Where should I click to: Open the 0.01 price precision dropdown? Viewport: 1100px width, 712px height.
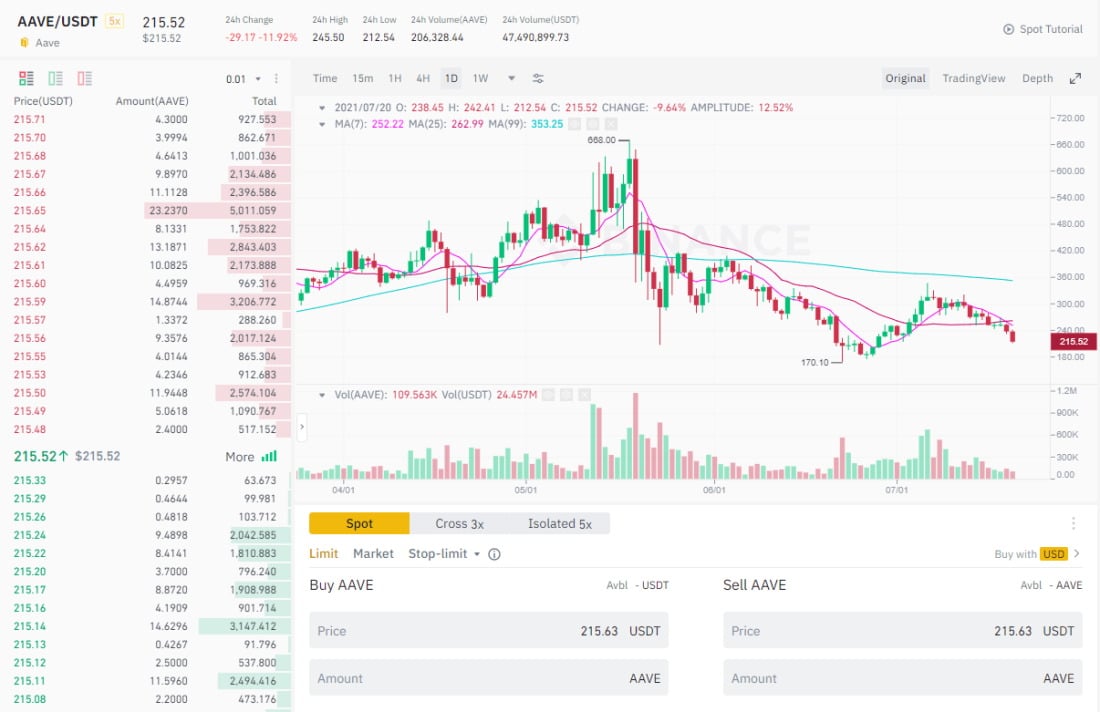point(243,79)
